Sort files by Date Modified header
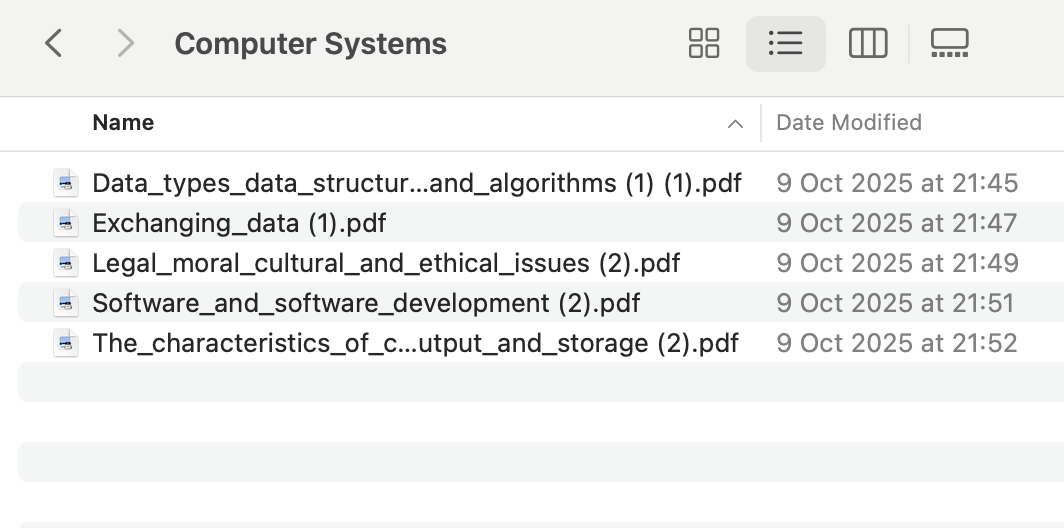 pyautogui.click(x=849, y=123)
